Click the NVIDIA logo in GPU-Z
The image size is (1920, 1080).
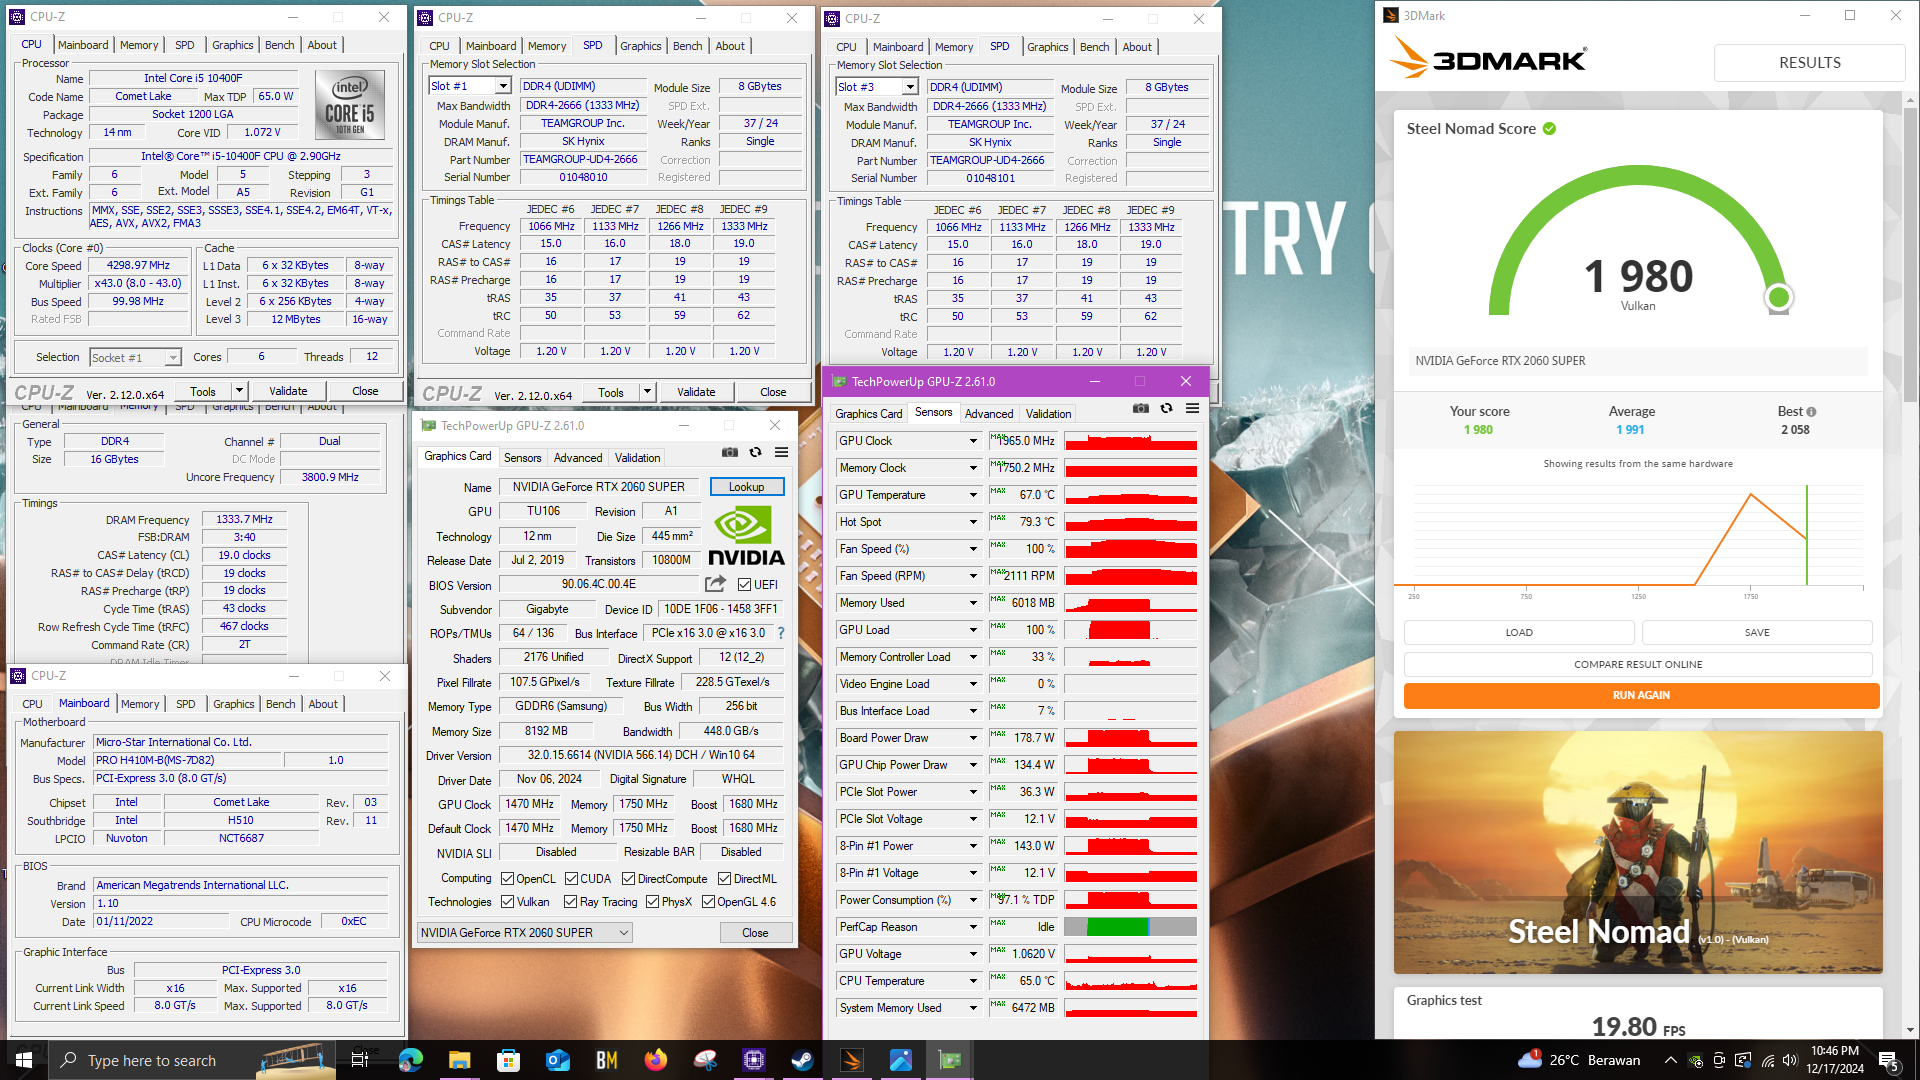click(x=746, y=535)
